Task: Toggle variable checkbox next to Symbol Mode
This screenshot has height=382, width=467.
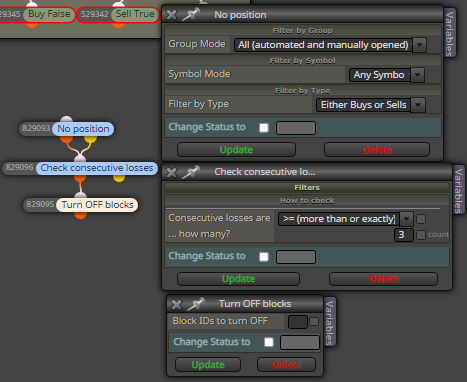Action: click(x=432, y=75)
